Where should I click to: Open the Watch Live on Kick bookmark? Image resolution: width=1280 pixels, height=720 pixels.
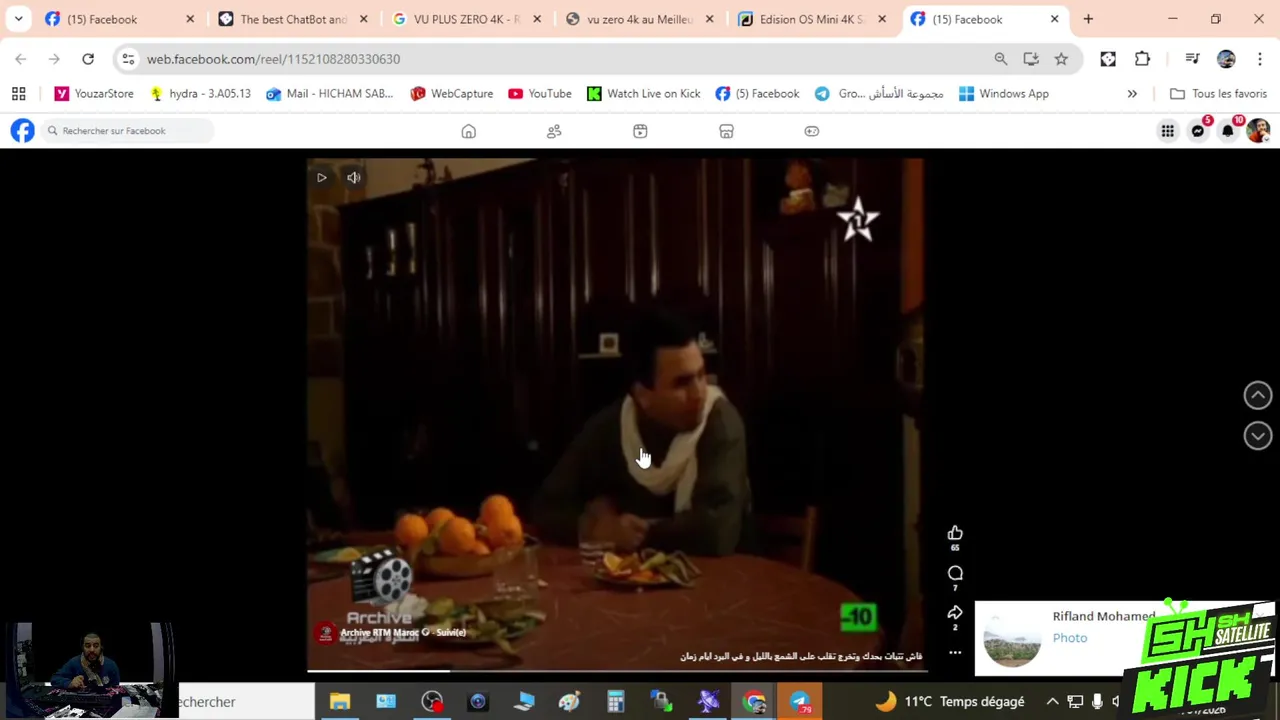coord(643,94)
